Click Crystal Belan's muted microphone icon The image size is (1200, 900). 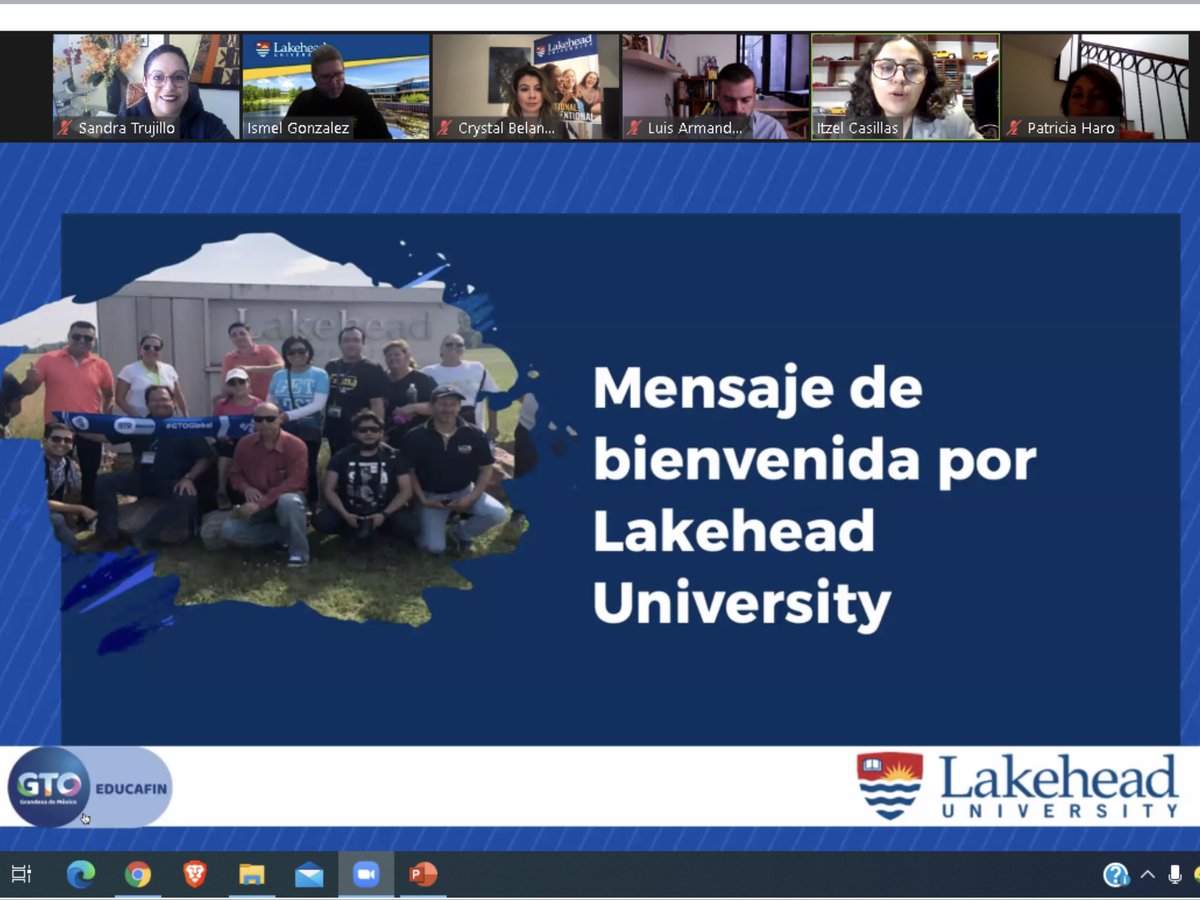click(x=445, y=128)
